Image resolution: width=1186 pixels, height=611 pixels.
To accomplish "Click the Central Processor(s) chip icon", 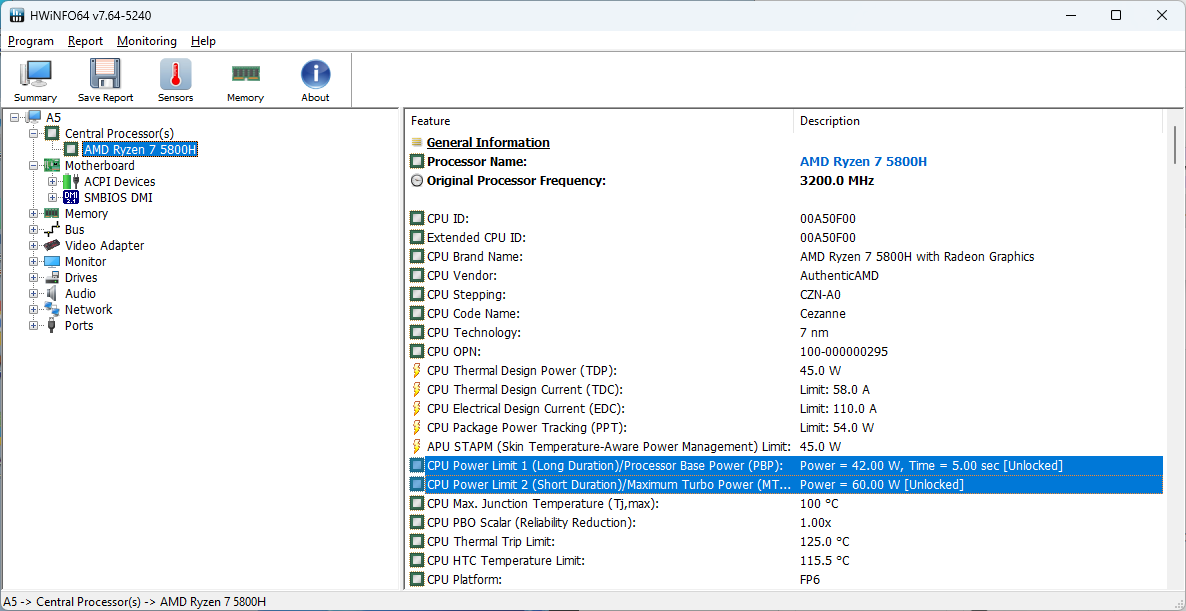I will (52, 133).
